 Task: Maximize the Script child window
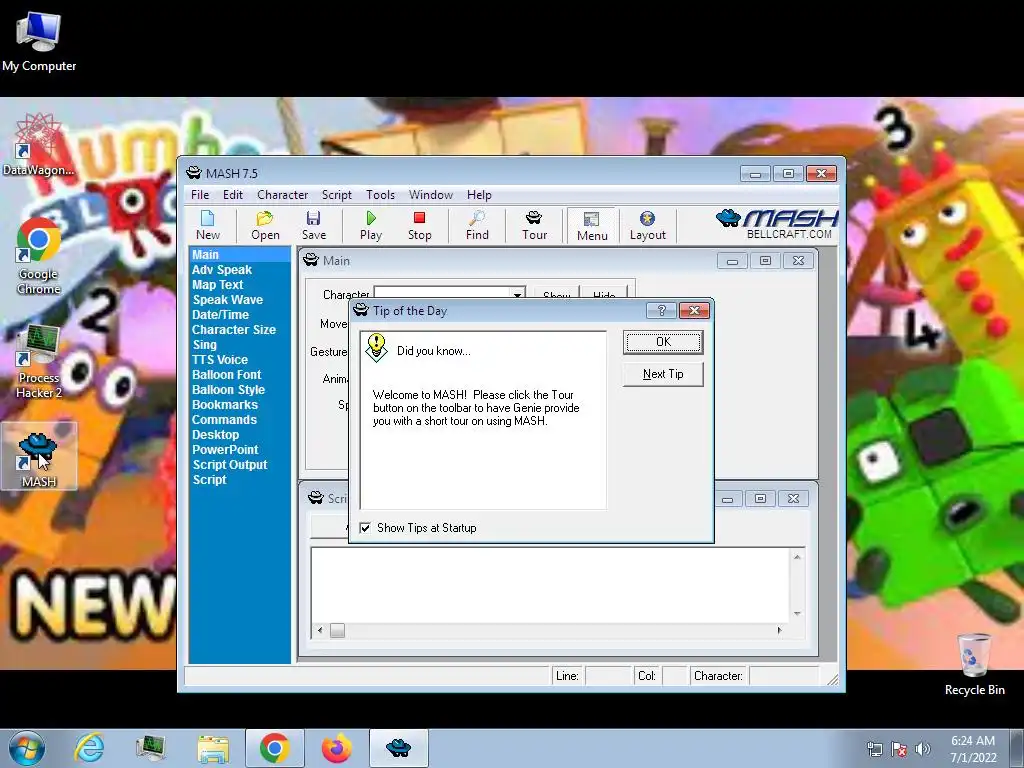[x=760, y=499]
